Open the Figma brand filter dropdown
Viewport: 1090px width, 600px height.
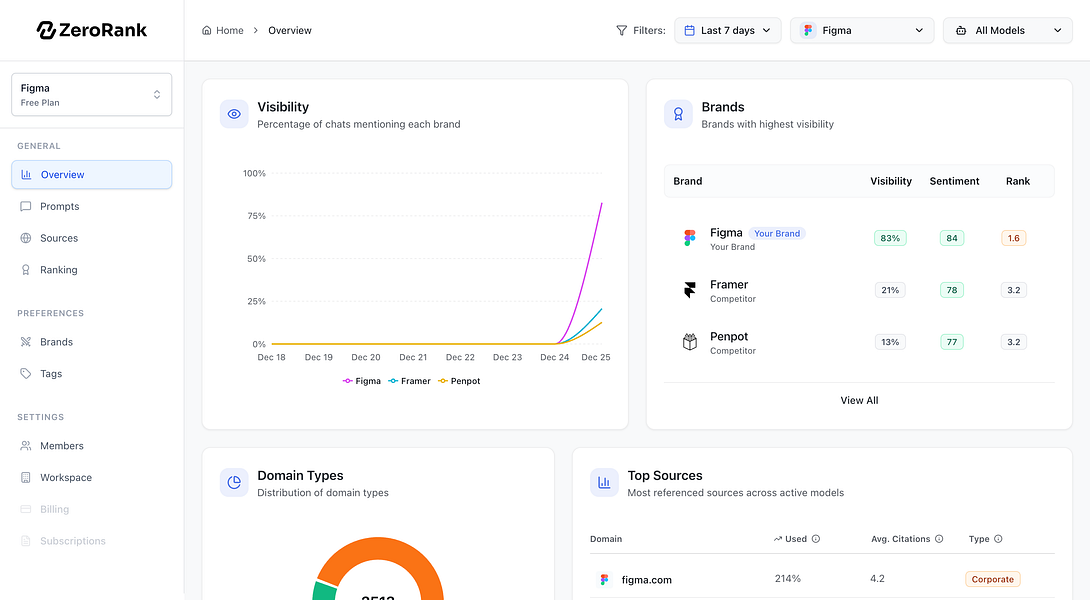click(862, 31)
